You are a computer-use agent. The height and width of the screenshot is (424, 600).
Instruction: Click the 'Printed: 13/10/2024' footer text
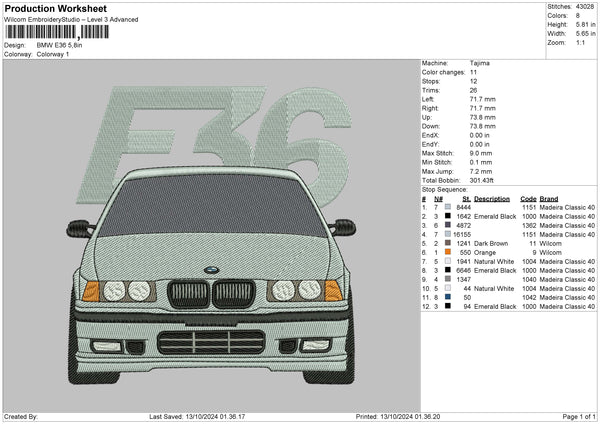(398, 416)
